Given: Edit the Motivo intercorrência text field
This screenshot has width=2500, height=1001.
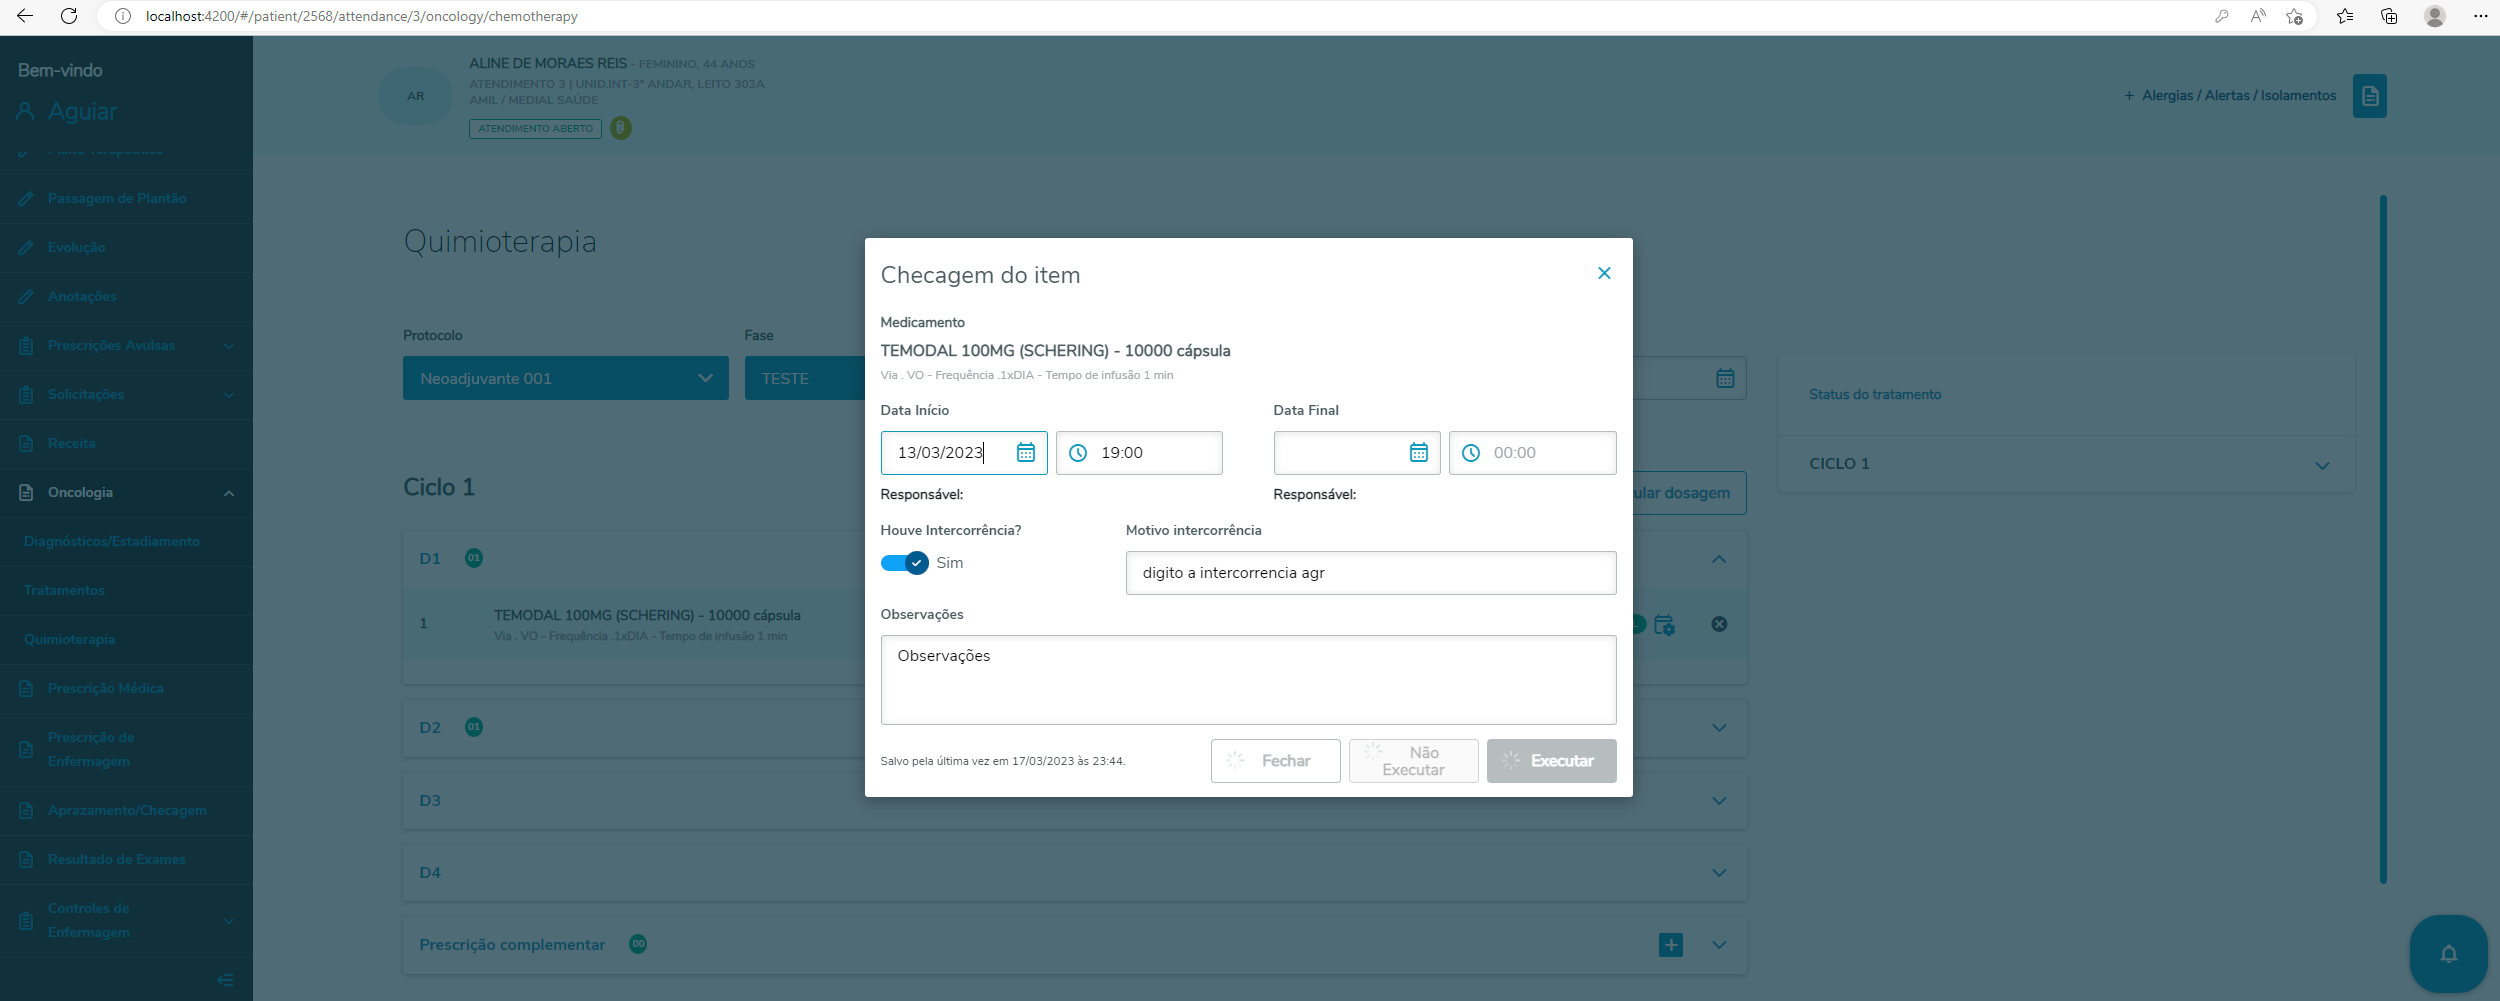Looking at the screenshot, I should click(1371, 573).
